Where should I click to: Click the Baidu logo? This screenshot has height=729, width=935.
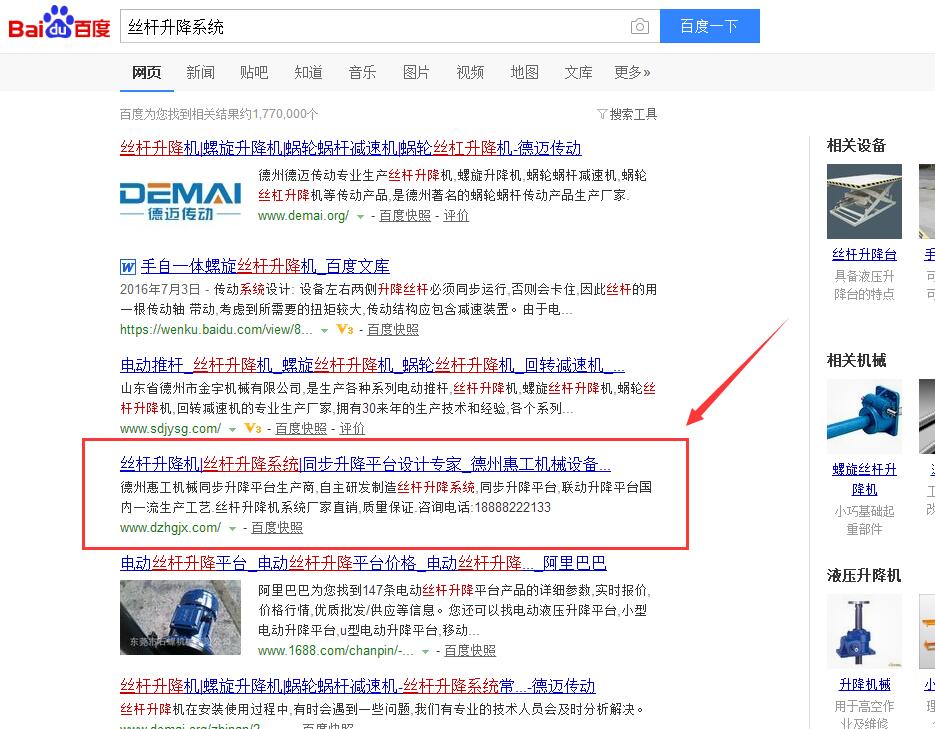[x=58, y=24]
